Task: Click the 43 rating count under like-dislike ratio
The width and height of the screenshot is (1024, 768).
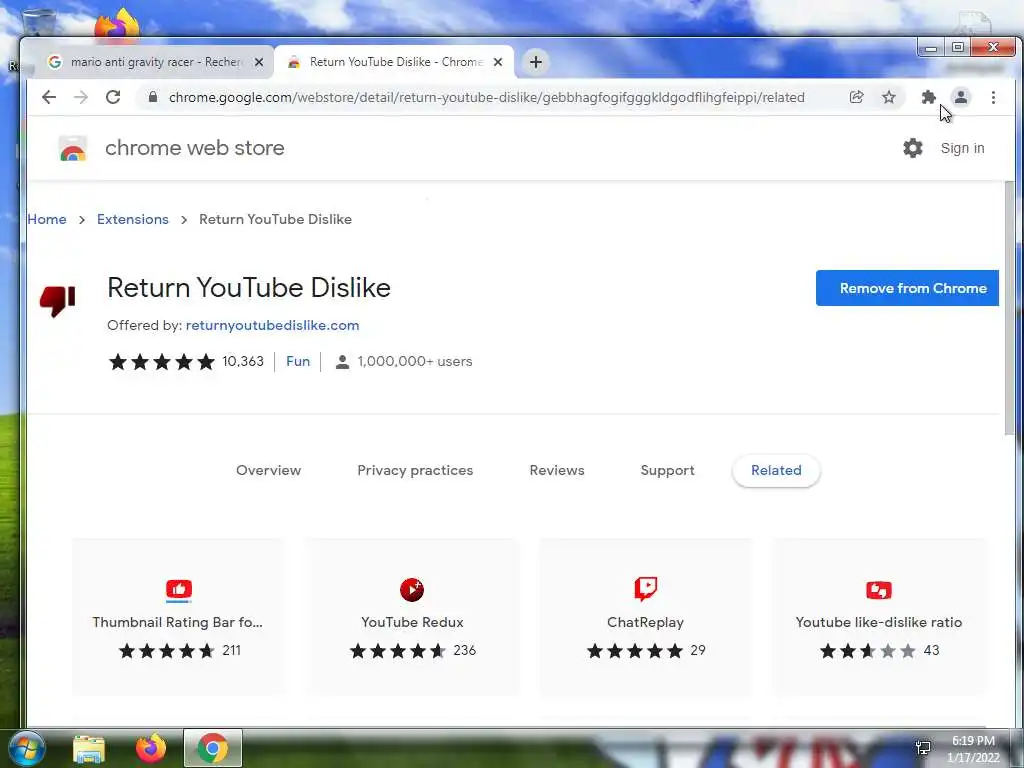Action: (931, 650)
